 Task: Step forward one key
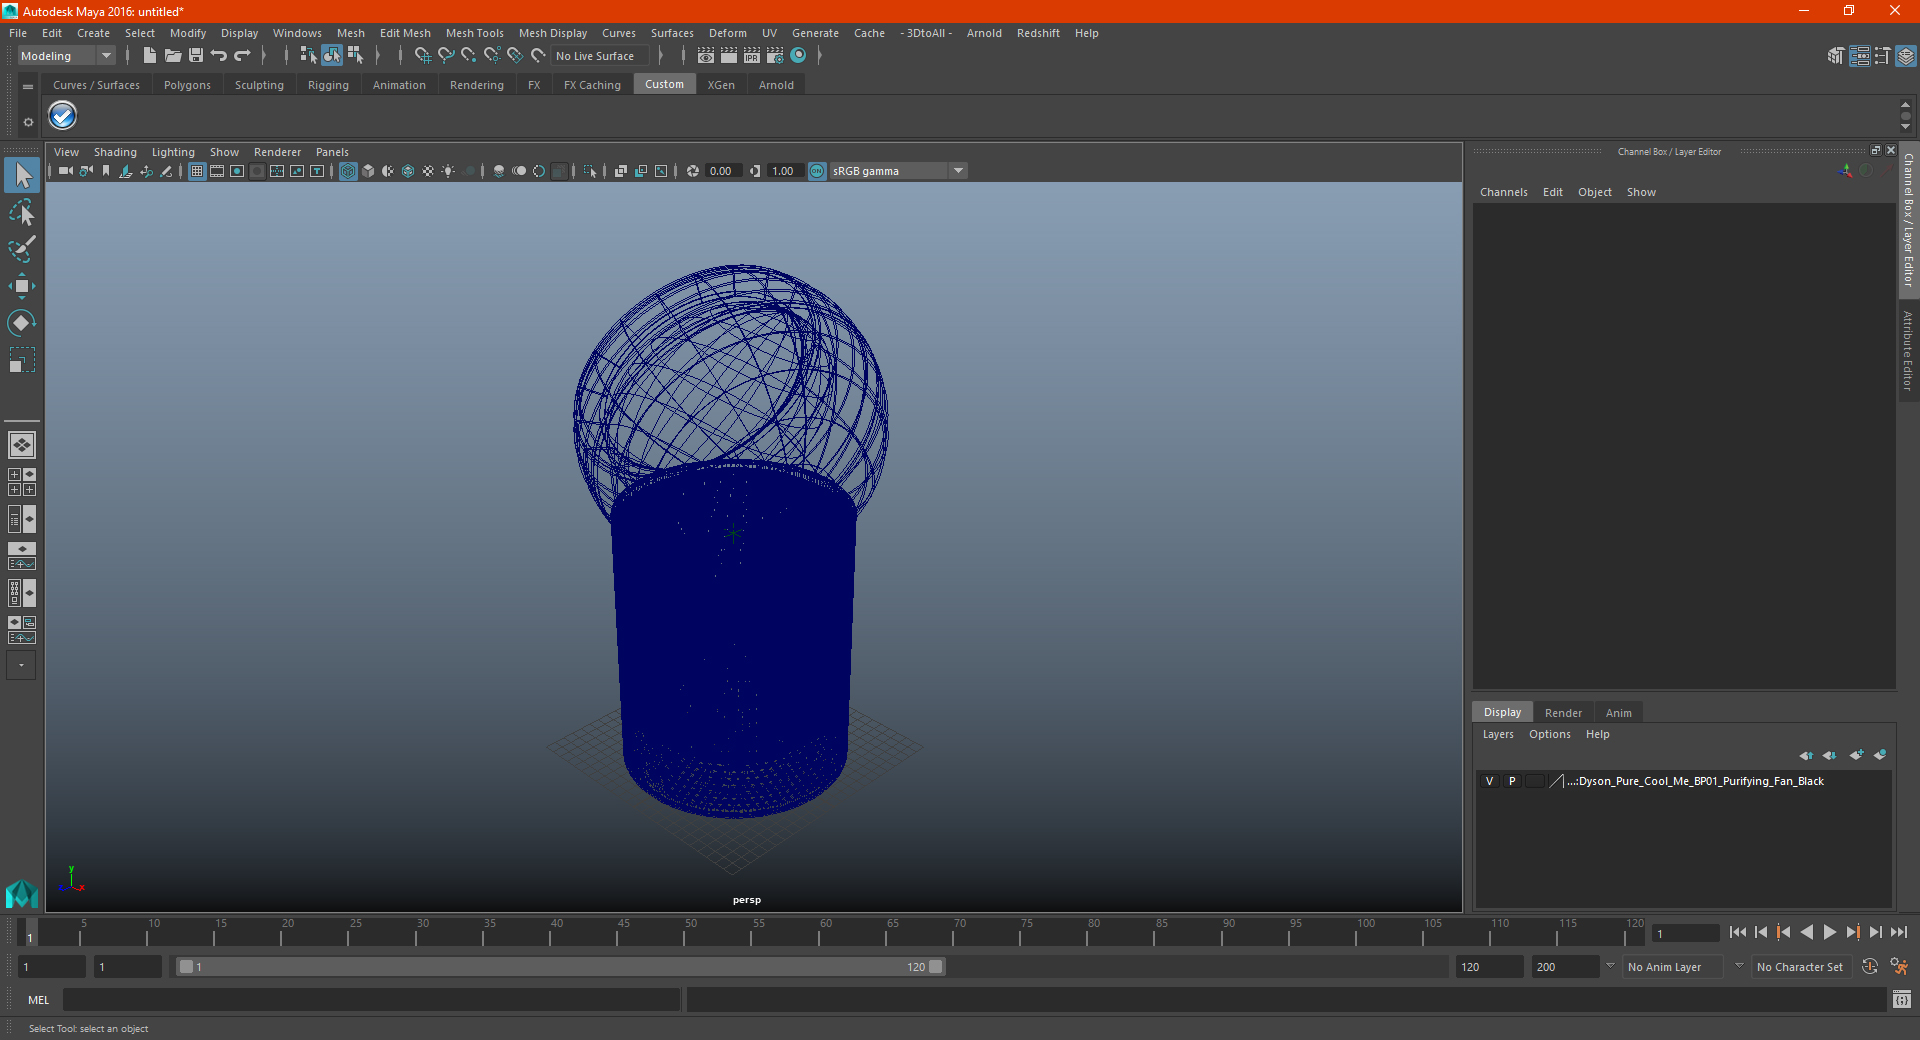click(1852, 932)
